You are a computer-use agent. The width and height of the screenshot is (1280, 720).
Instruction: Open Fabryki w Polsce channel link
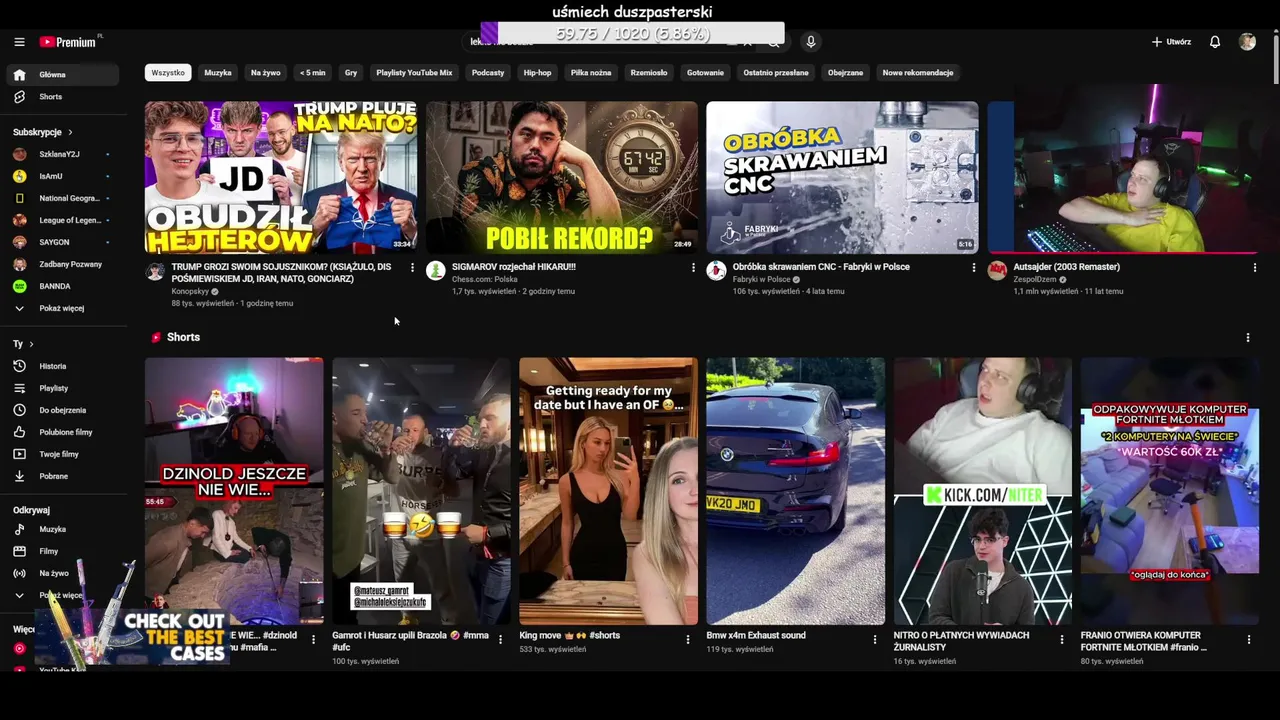tap(762, 279)
